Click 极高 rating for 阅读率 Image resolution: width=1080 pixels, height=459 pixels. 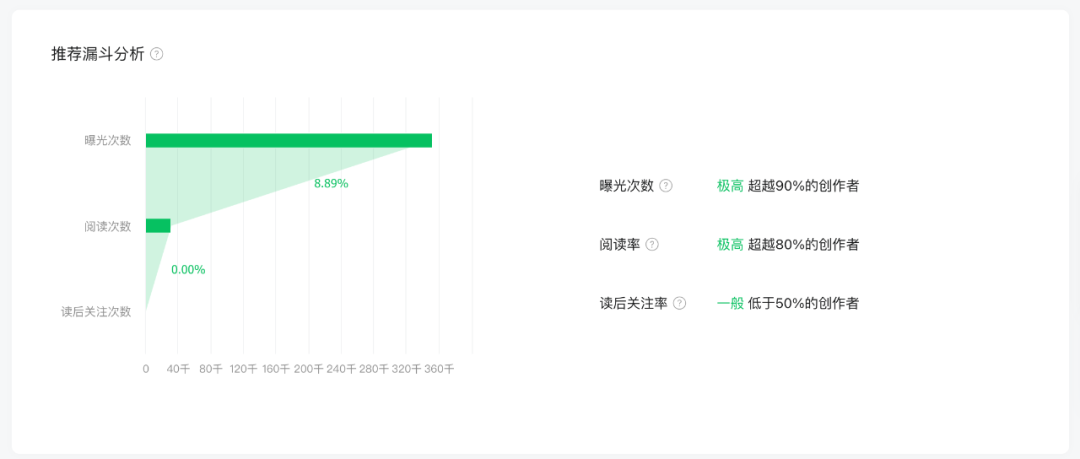point(730,245)
